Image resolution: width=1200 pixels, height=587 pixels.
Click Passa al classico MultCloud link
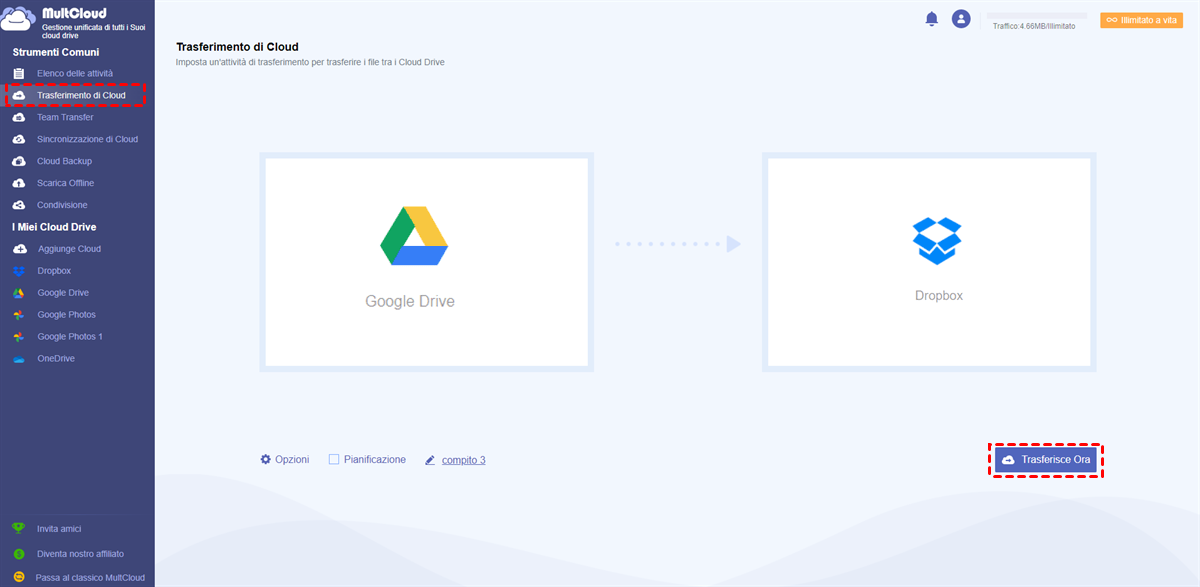point(90,577)
